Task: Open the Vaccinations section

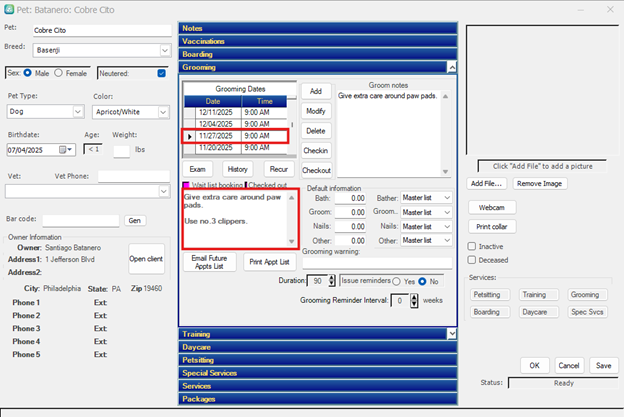Action: (x=318, y=41)
